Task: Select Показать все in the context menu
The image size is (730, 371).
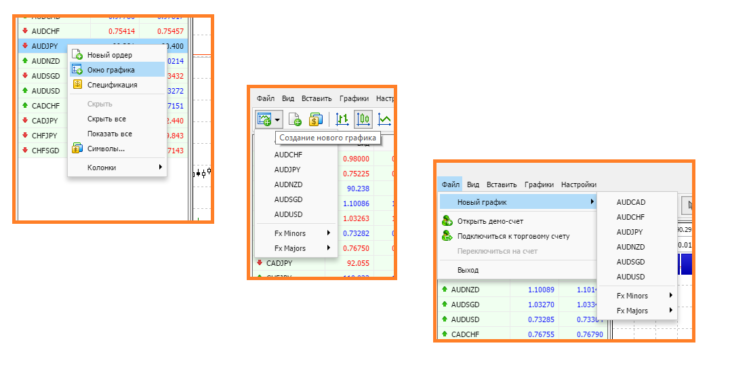Action: pyautogui.click(x=117, y=134)
